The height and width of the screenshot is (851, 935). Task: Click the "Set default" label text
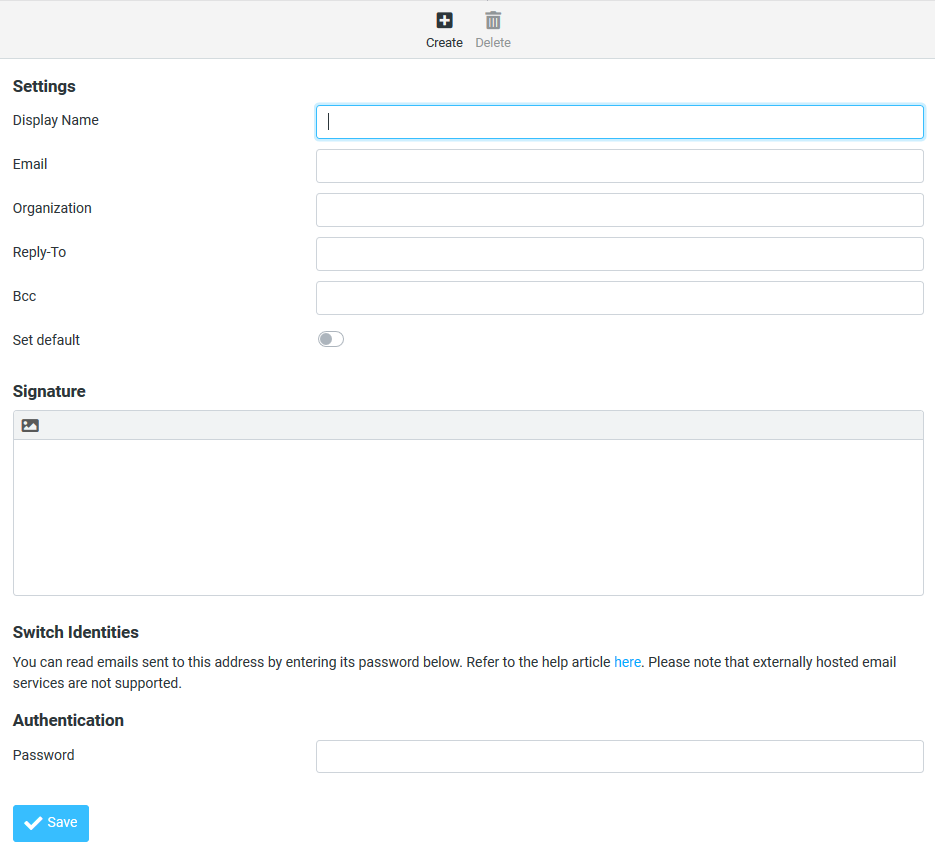(x=46, y=340)
